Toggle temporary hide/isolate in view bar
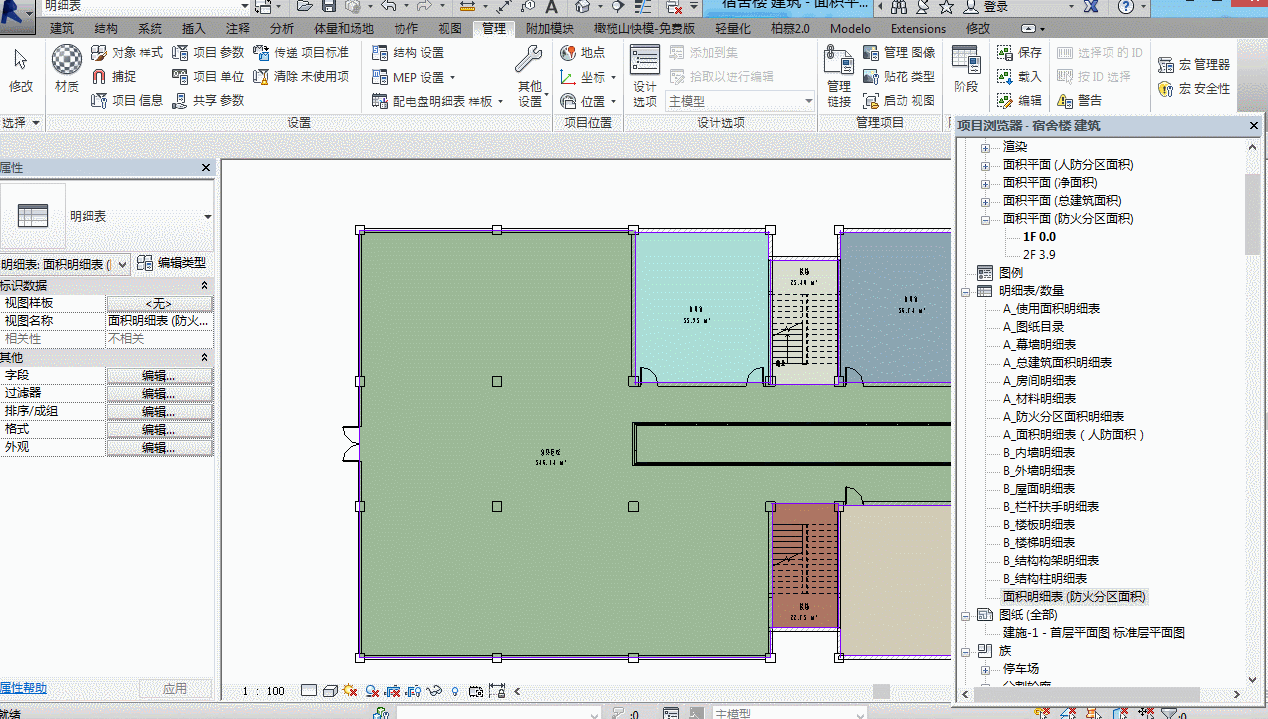 (434, 690)
